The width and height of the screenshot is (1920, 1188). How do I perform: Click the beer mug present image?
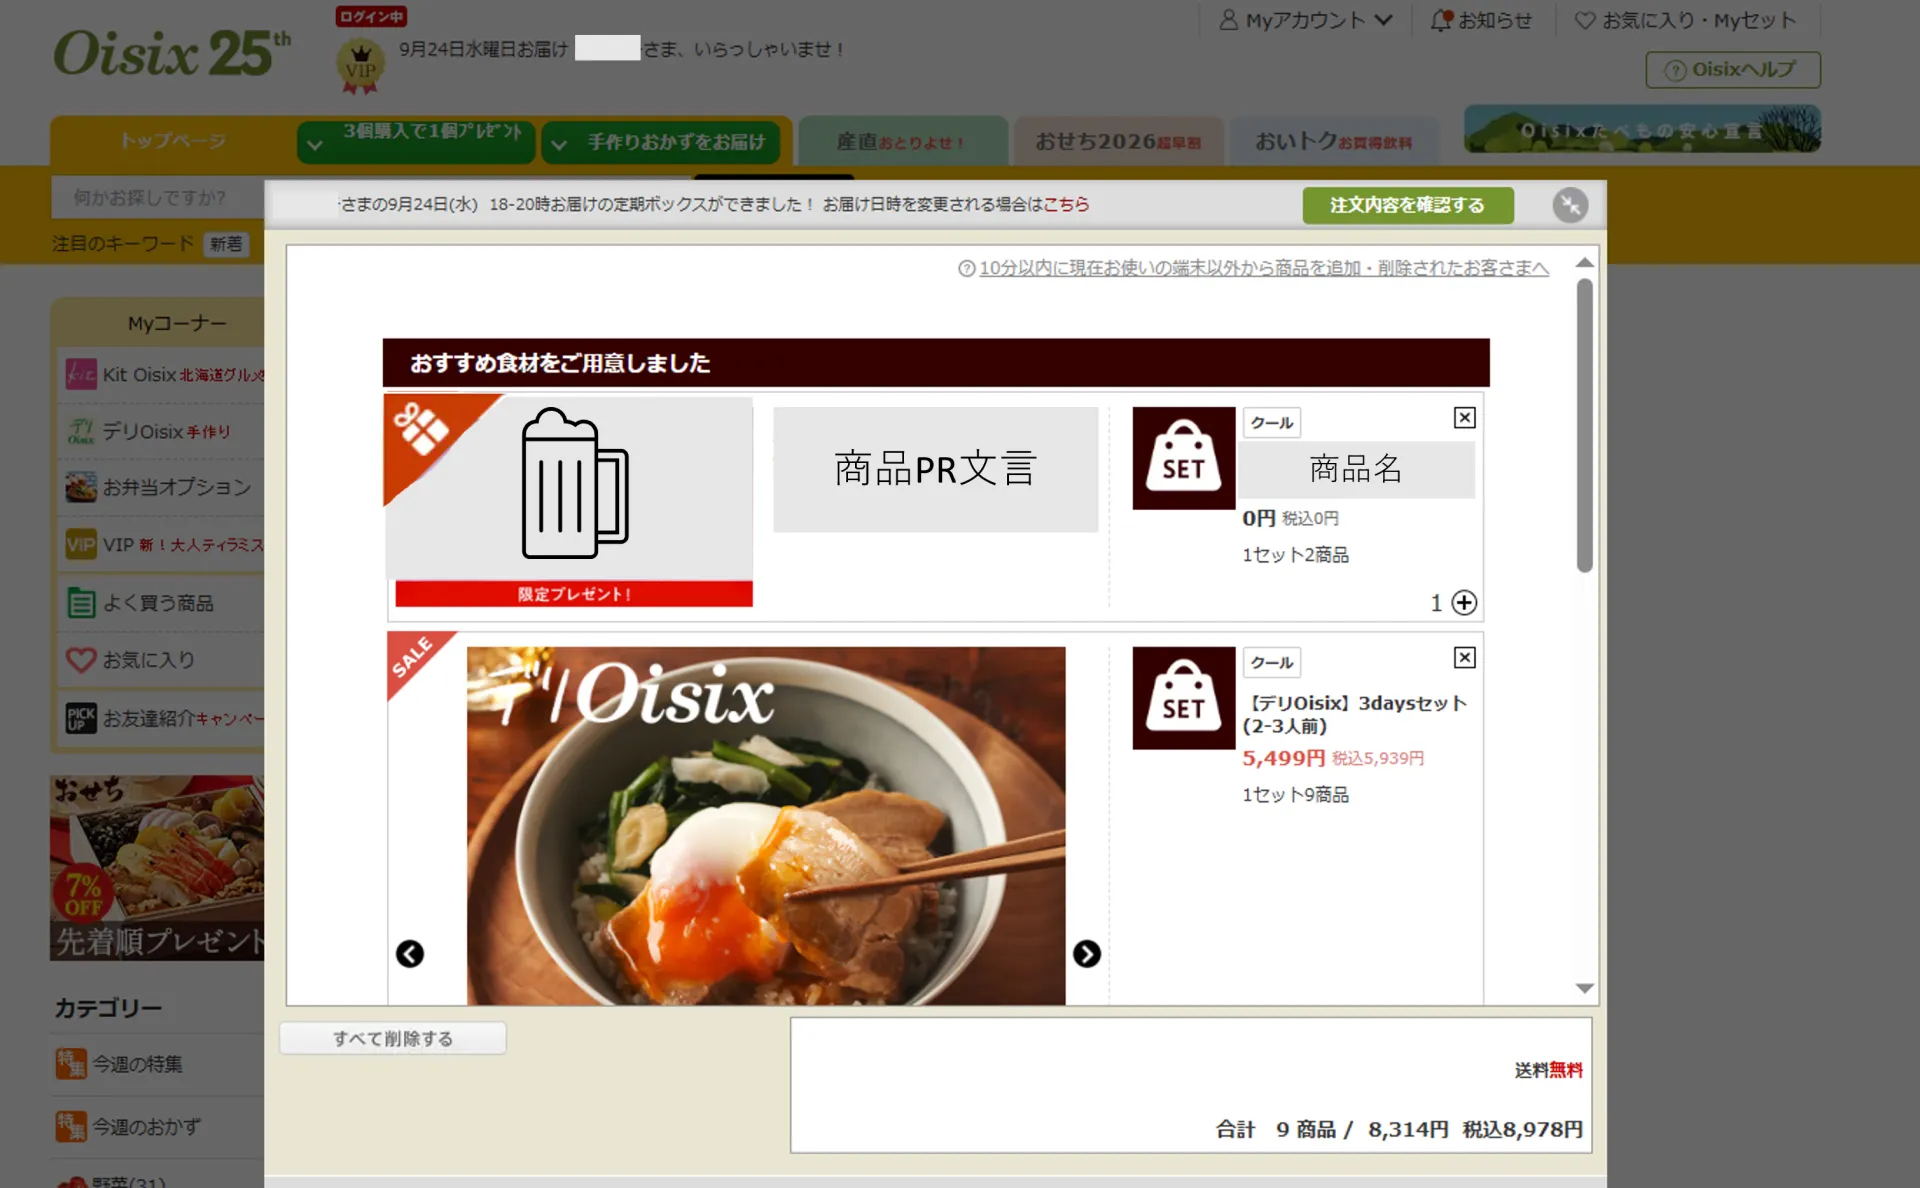tap(574, 484)
